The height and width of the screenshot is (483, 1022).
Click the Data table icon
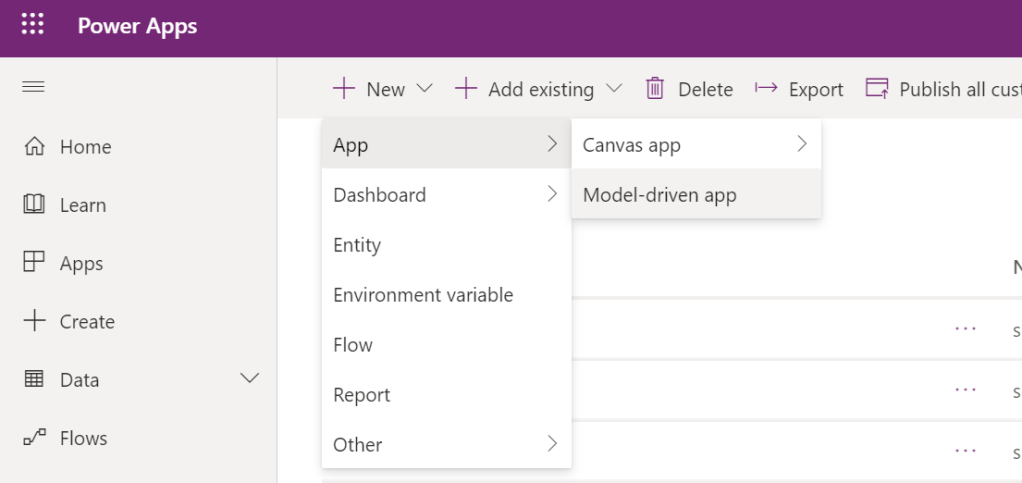click(34, 380)
